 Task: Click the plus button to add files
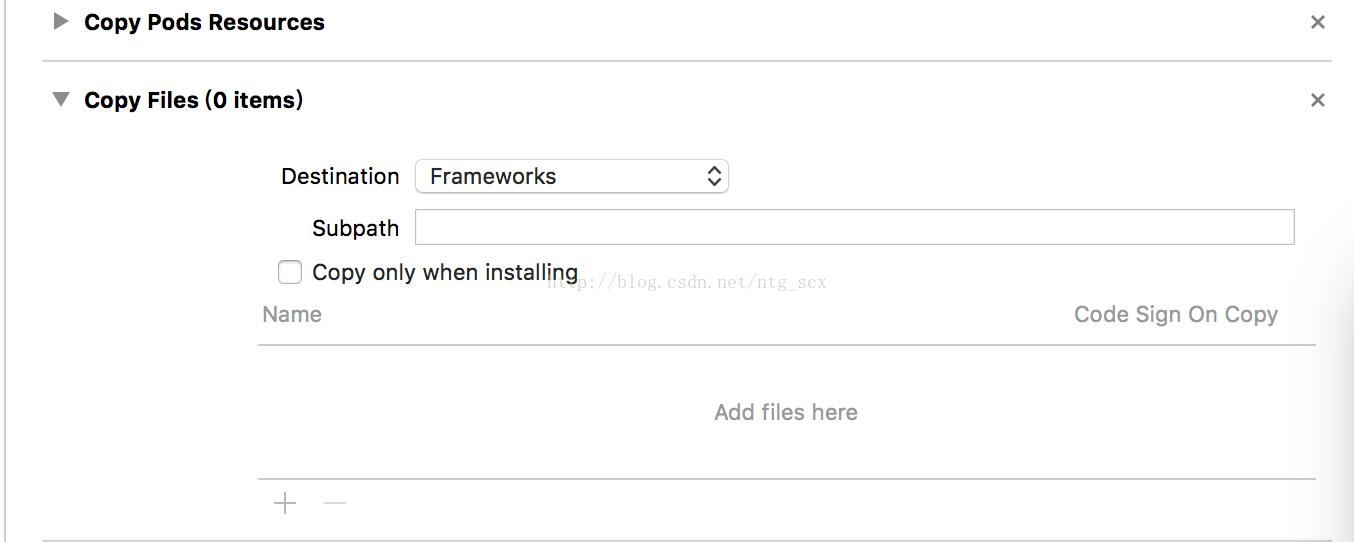tap(285, 503)
